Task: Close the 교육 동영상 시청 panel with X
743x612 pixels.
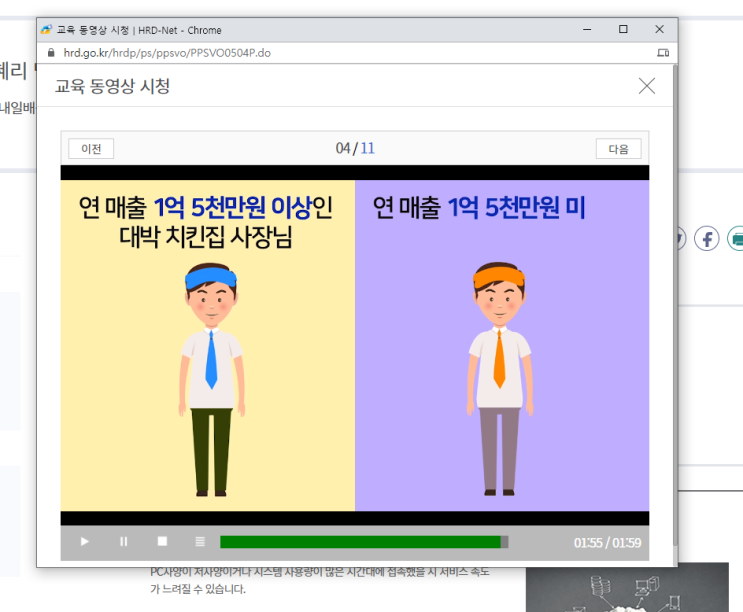Action: 647,86
